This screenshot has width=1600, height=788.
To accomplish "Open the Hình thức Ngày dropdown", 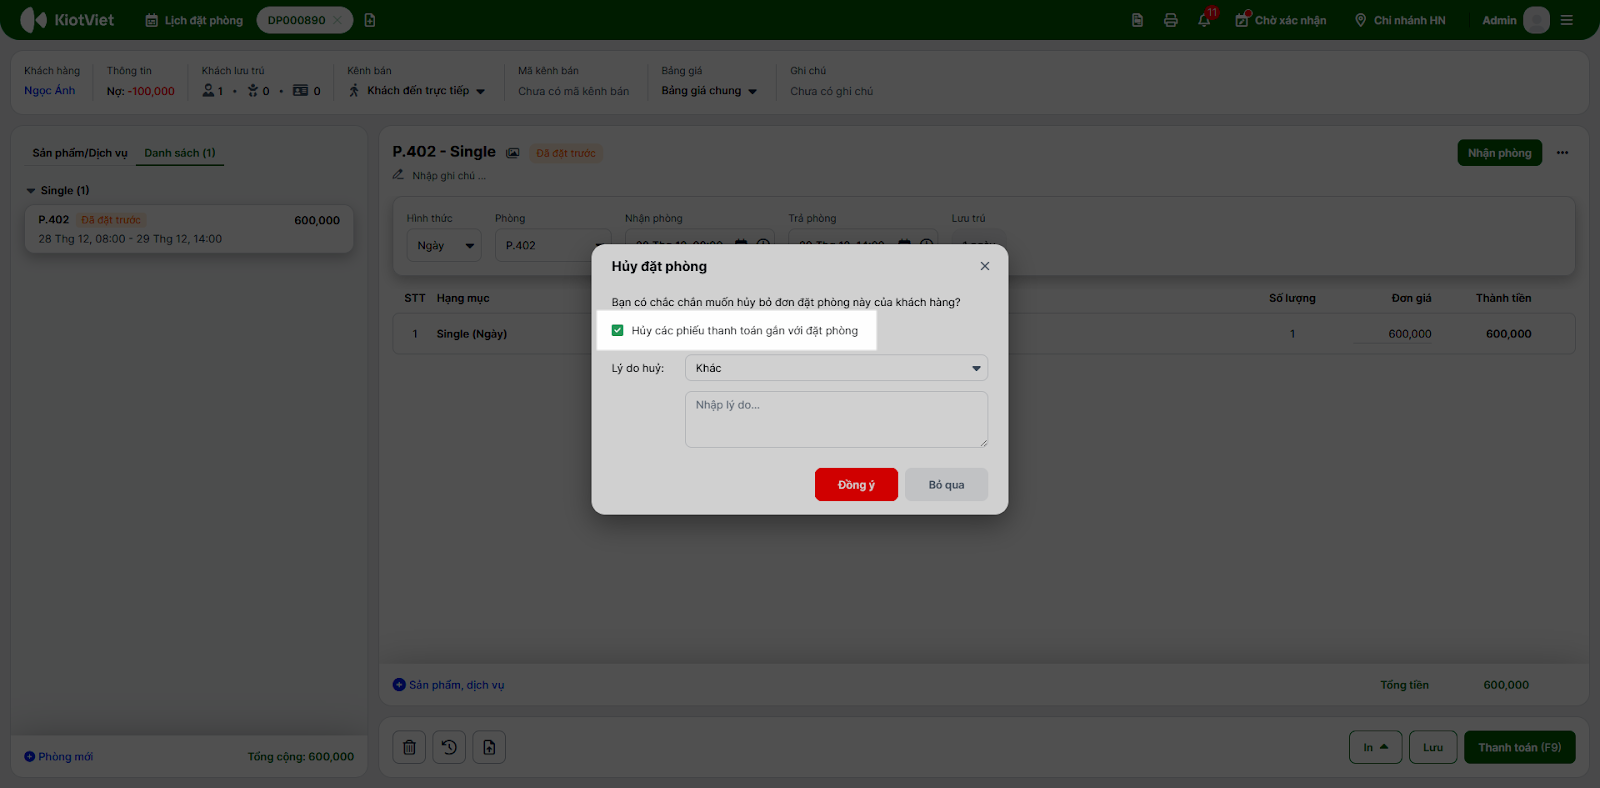I will [444, 246].
